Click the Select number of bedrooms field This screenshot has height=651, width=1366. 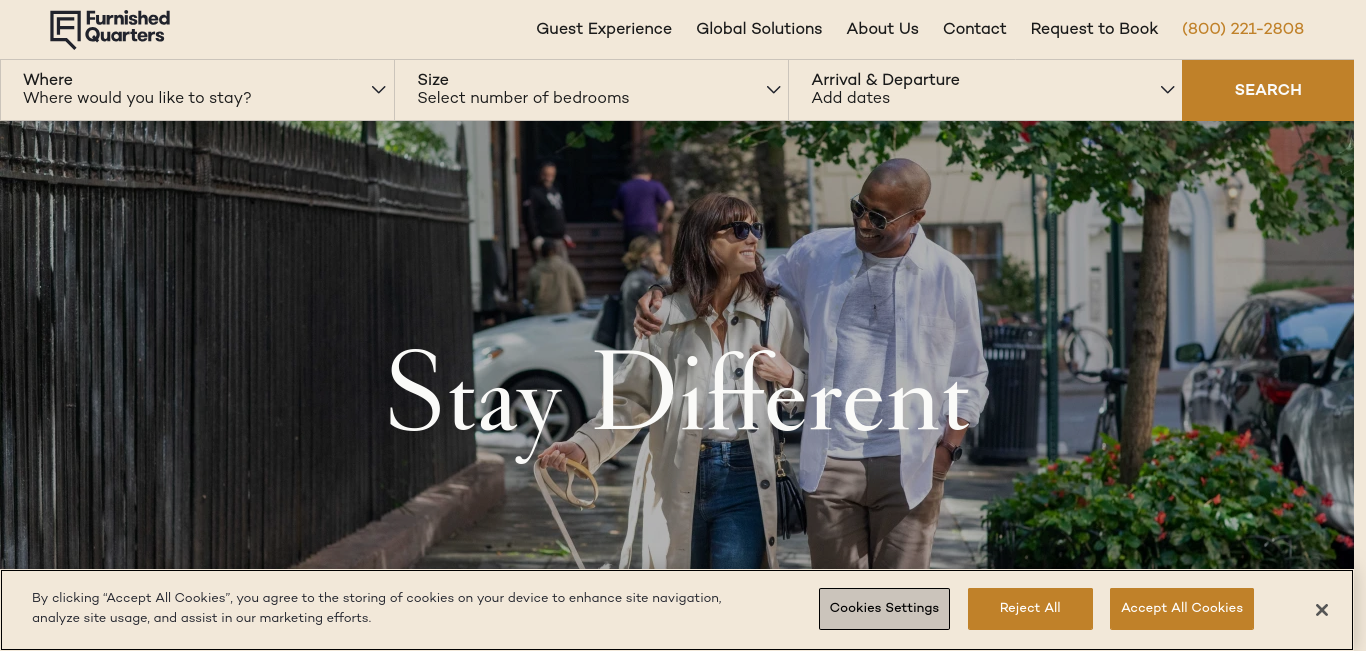pyautogui.click(x=591, y=90)
